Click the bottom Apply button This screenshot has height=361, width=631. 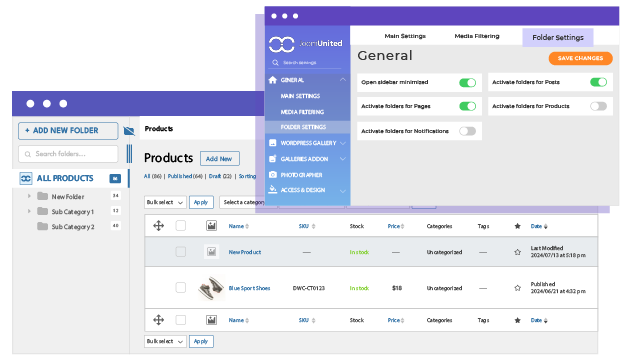point(201,341)
